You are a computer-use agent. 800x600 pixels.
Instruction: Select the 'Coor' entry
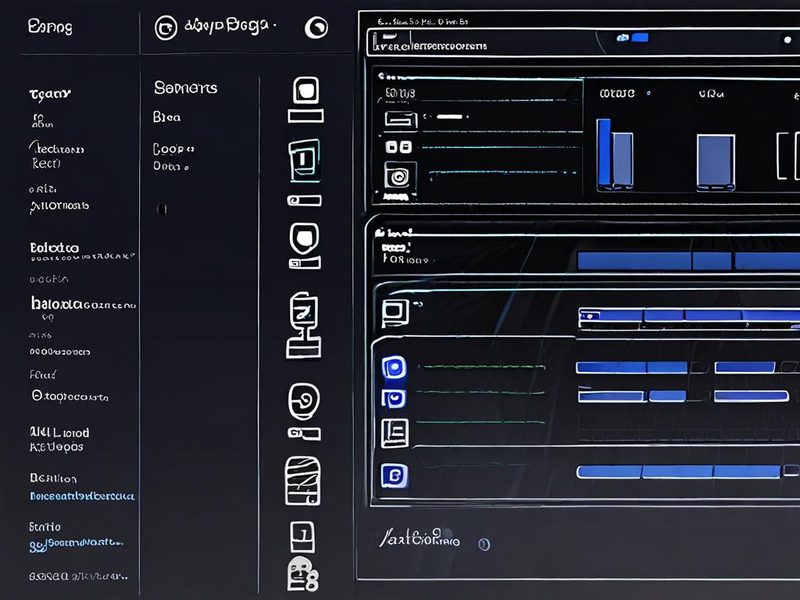[173, 149]
